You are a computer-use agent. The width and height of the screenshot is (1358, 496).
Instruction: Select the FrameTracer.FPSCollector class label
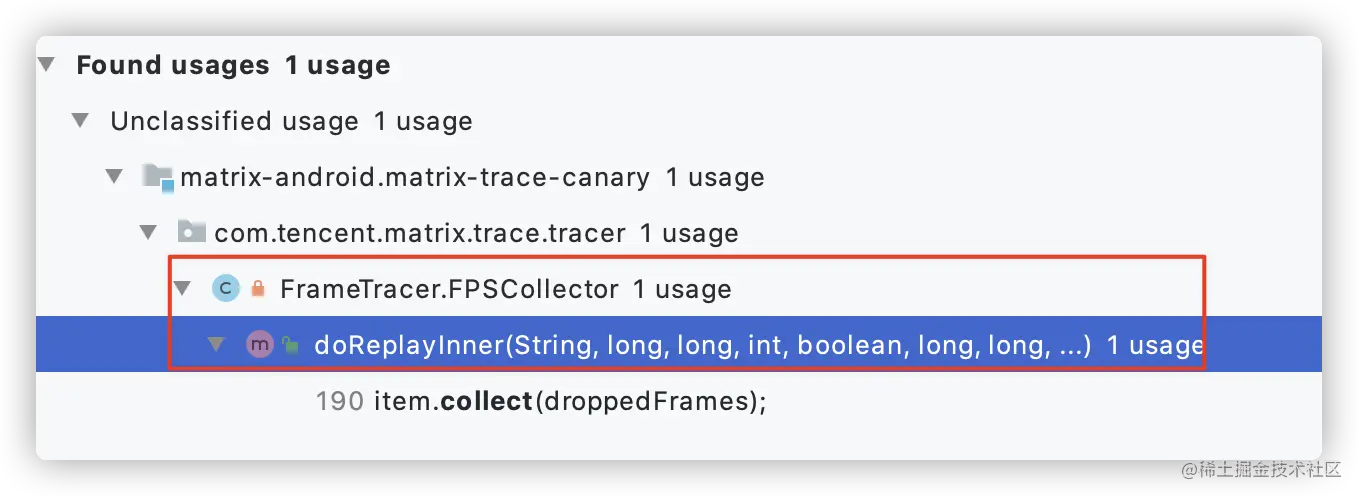449,290
